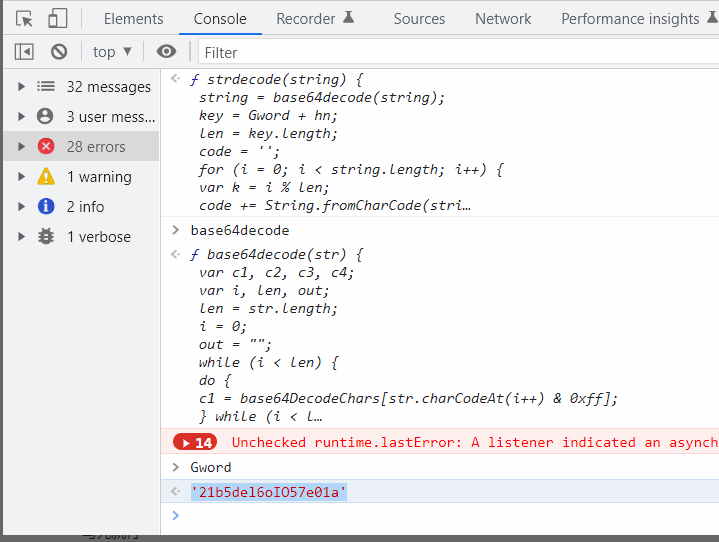Expand the 32 messages group arrow
This screenshot has height=542, width=719.
(x=21, y=87)
